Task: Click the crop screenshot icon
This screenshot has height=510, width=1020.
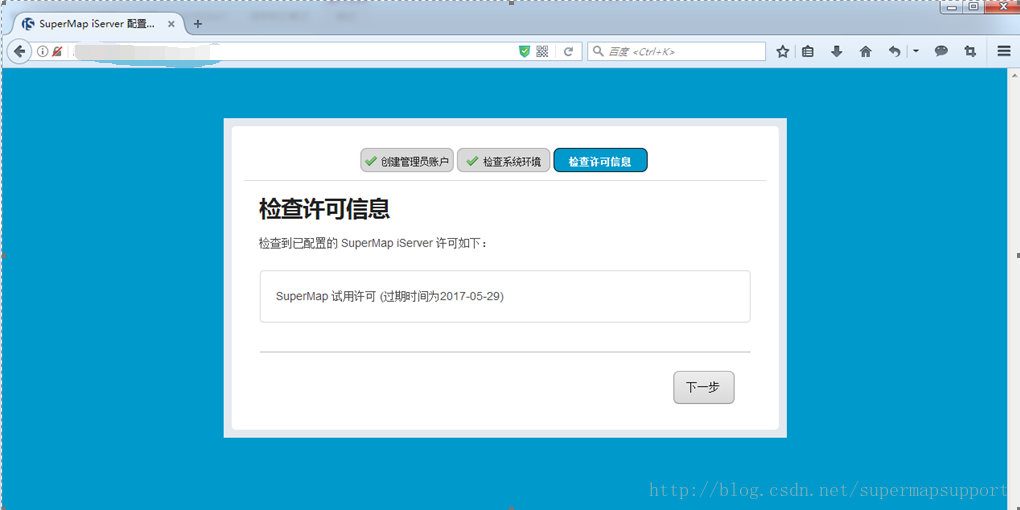Action: [x=970, y=51]
